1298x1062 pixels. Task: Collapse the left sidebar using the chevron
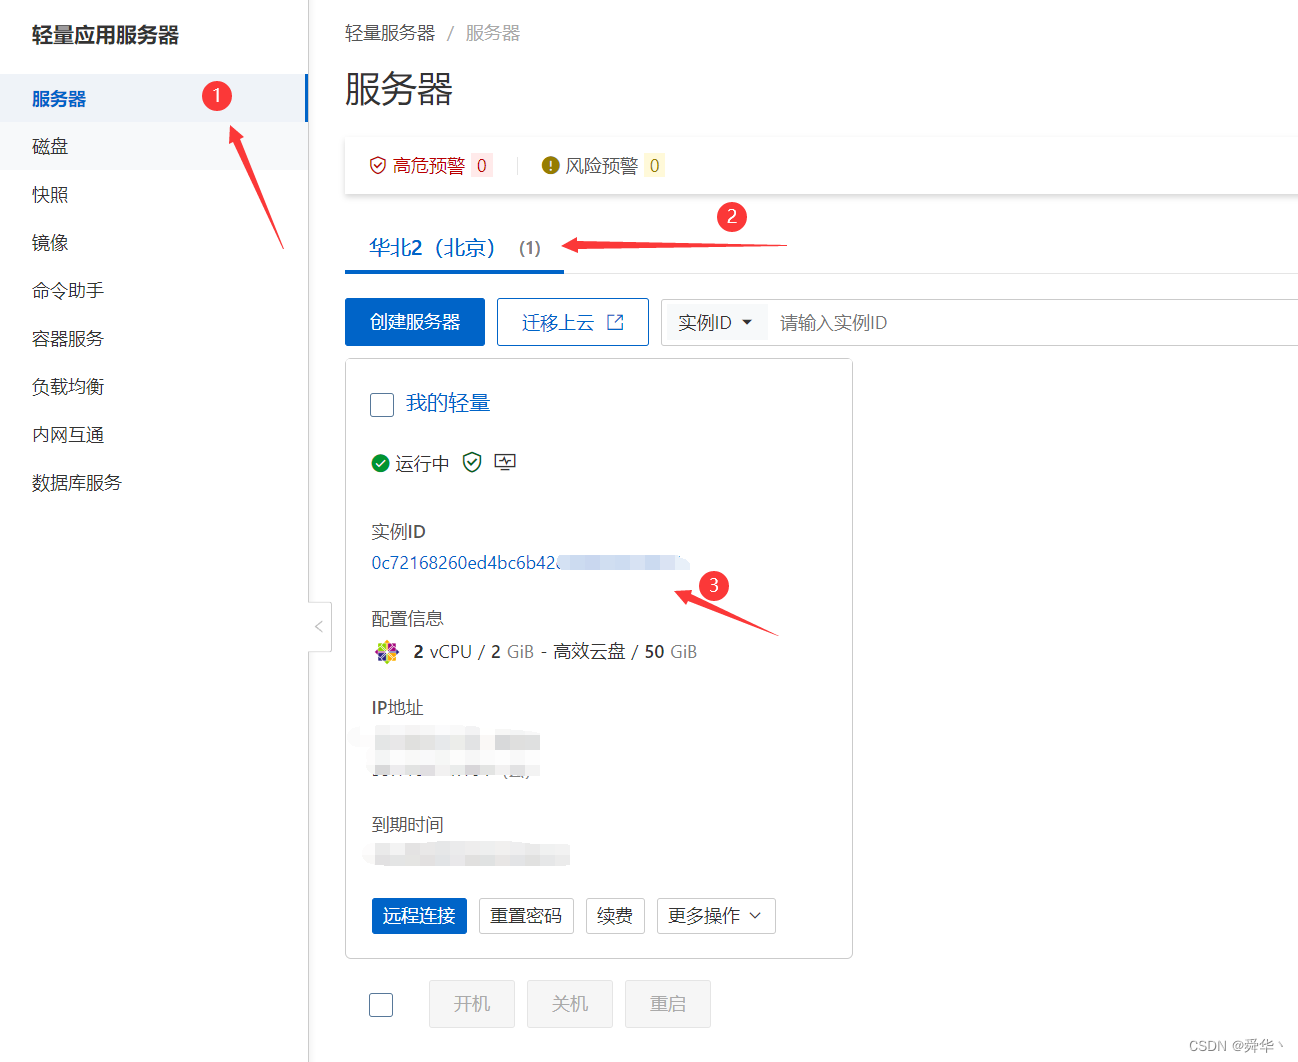point(319,627)
